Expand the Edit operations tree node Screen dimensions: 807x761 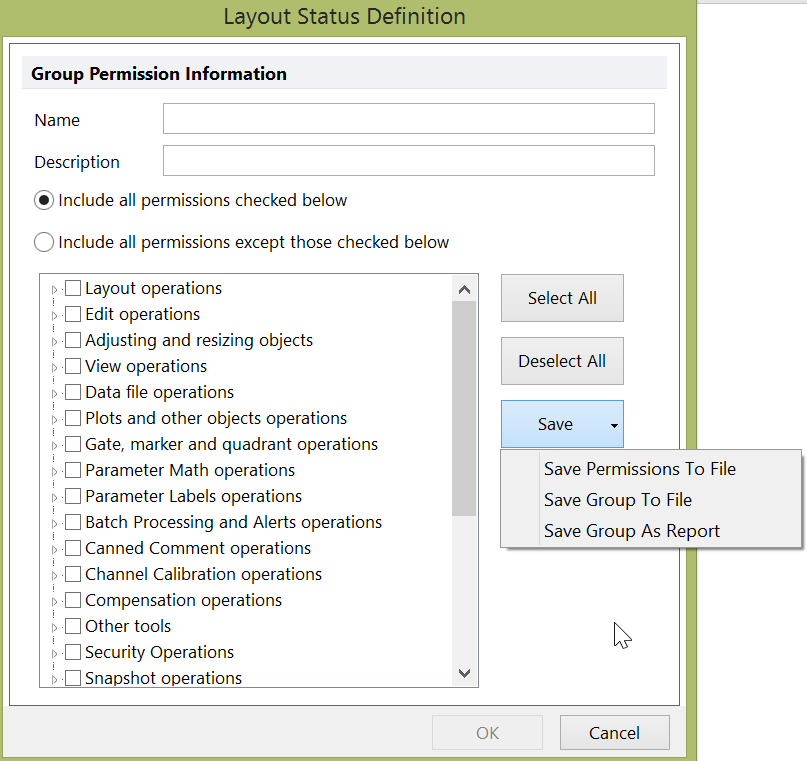[54, 315]
